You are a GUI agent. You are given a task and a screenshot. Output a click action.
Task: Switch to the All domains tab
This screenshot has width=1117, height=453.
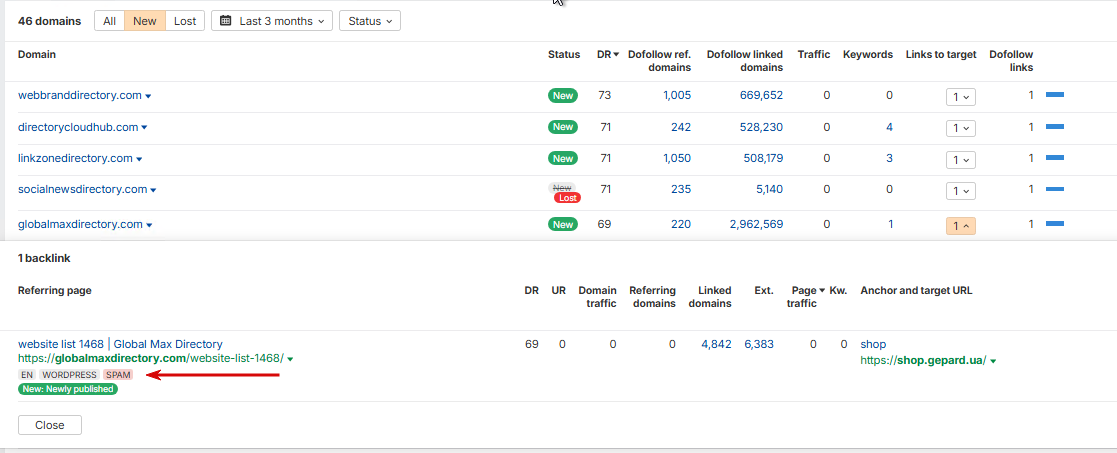coord(110,21)
